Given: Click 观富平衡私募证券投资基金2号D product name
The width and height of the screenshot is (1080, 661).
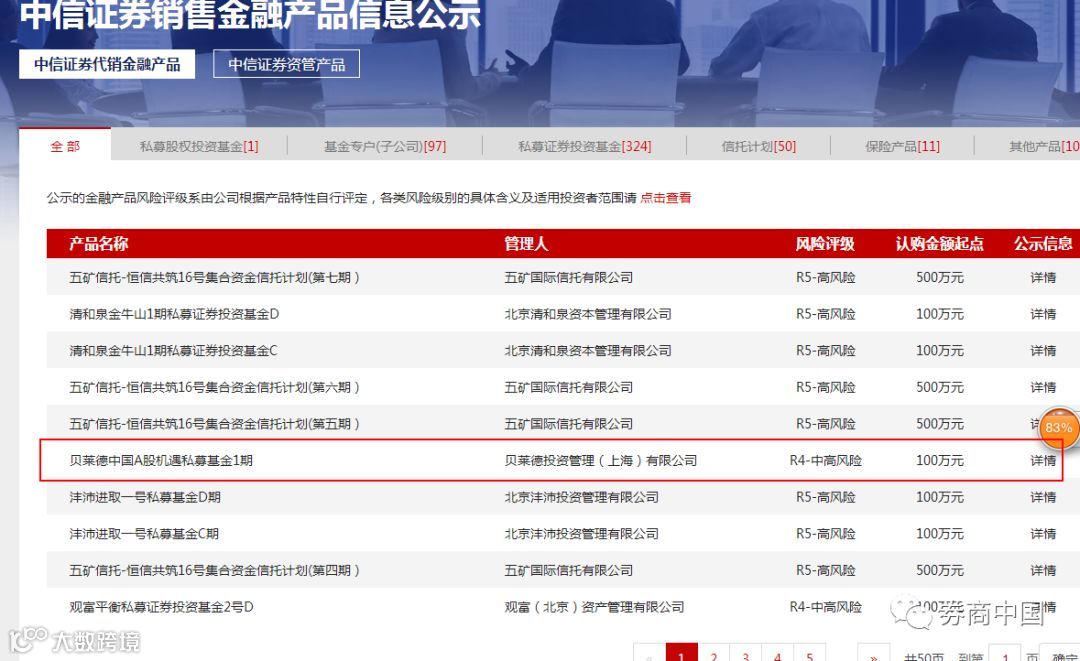Looking at the screenshot, I should pyautogui.click(x=161, y=607).
